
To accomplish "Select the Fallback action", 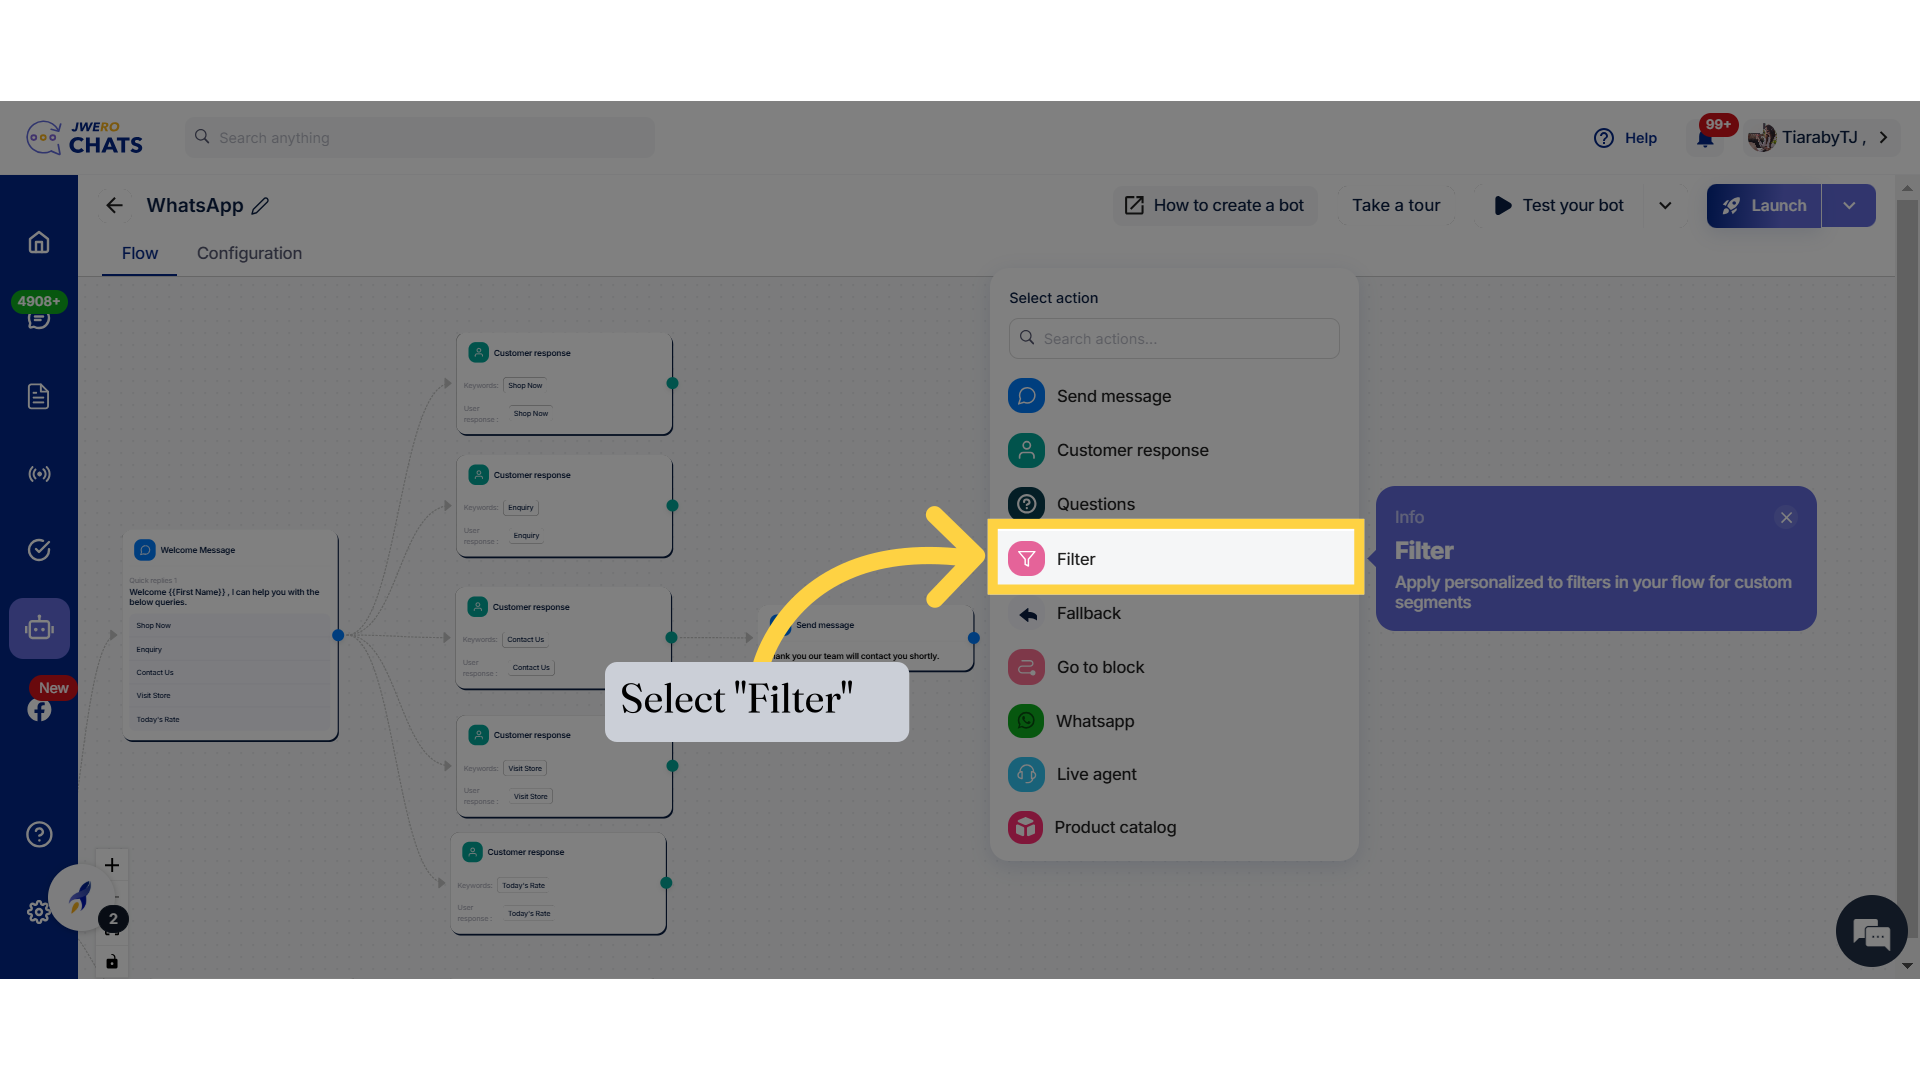I will coord(1089,613).
